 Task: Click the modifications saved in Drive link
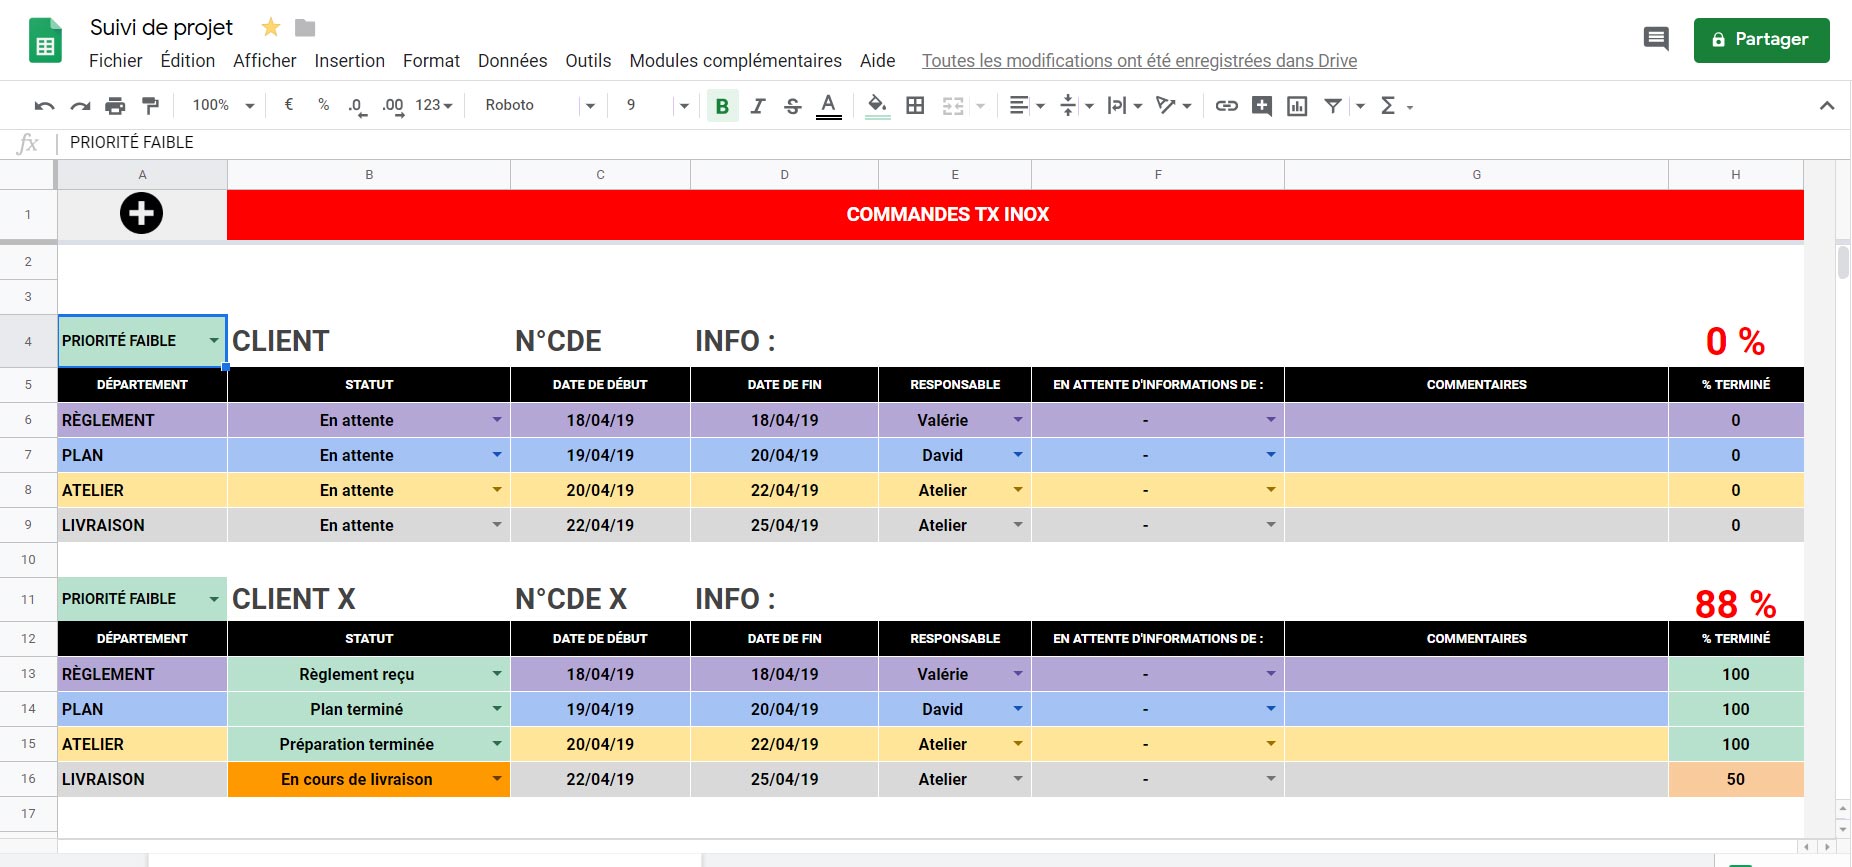click(1139, 60)
